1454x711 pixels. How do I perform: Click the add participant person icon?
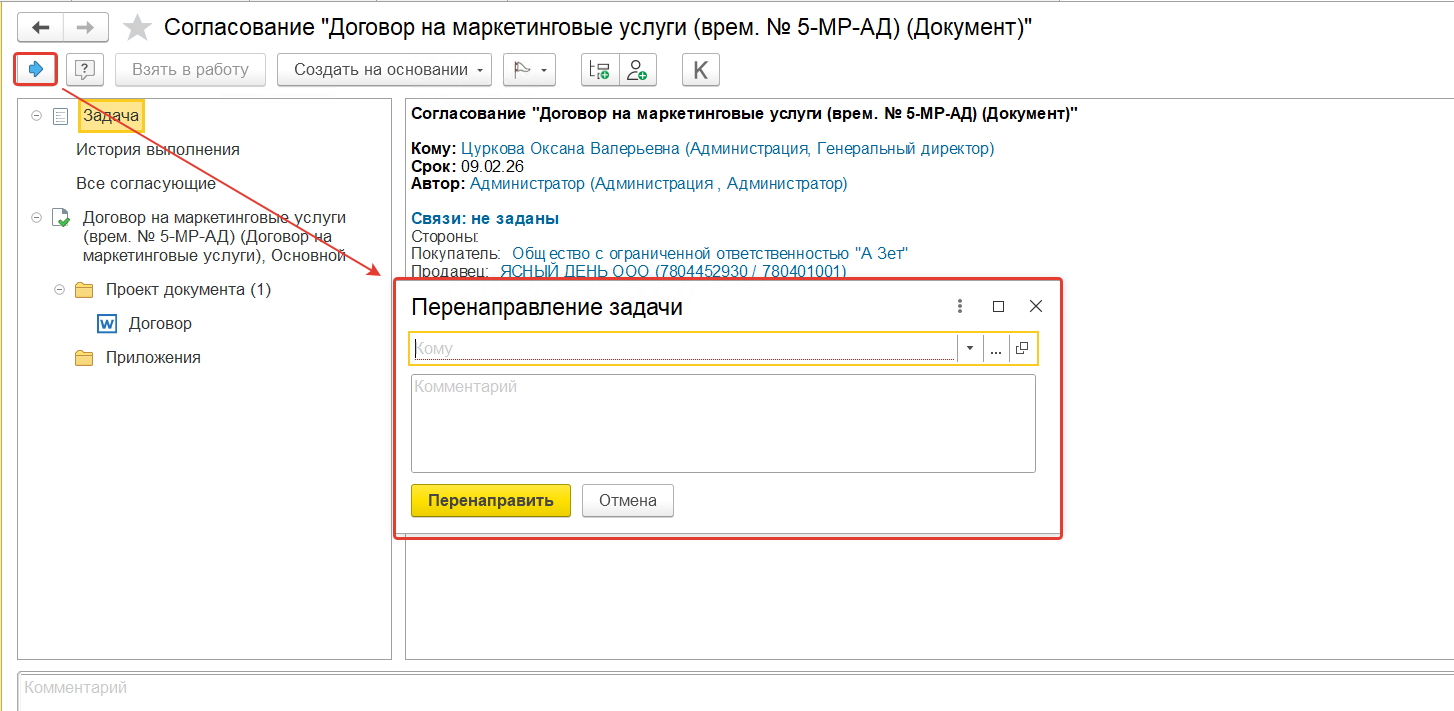click(x=637, y=69)
